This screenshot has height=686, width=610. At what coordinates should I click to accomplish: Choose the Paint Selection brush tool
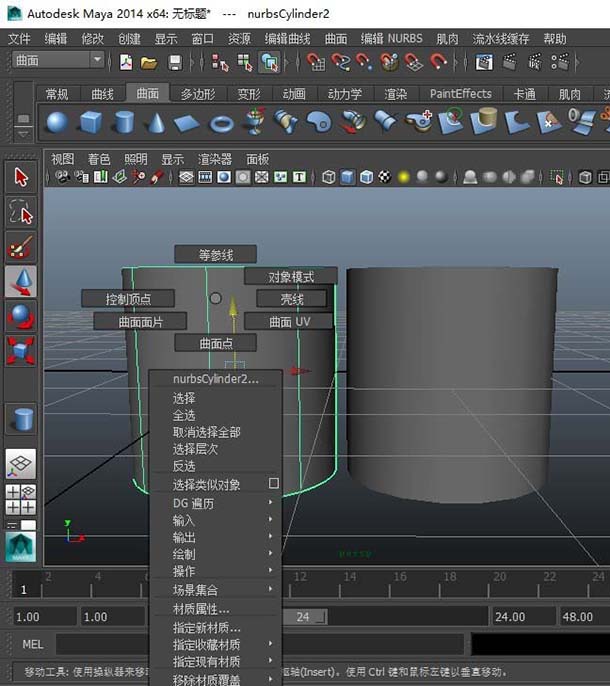coord(21,247)
